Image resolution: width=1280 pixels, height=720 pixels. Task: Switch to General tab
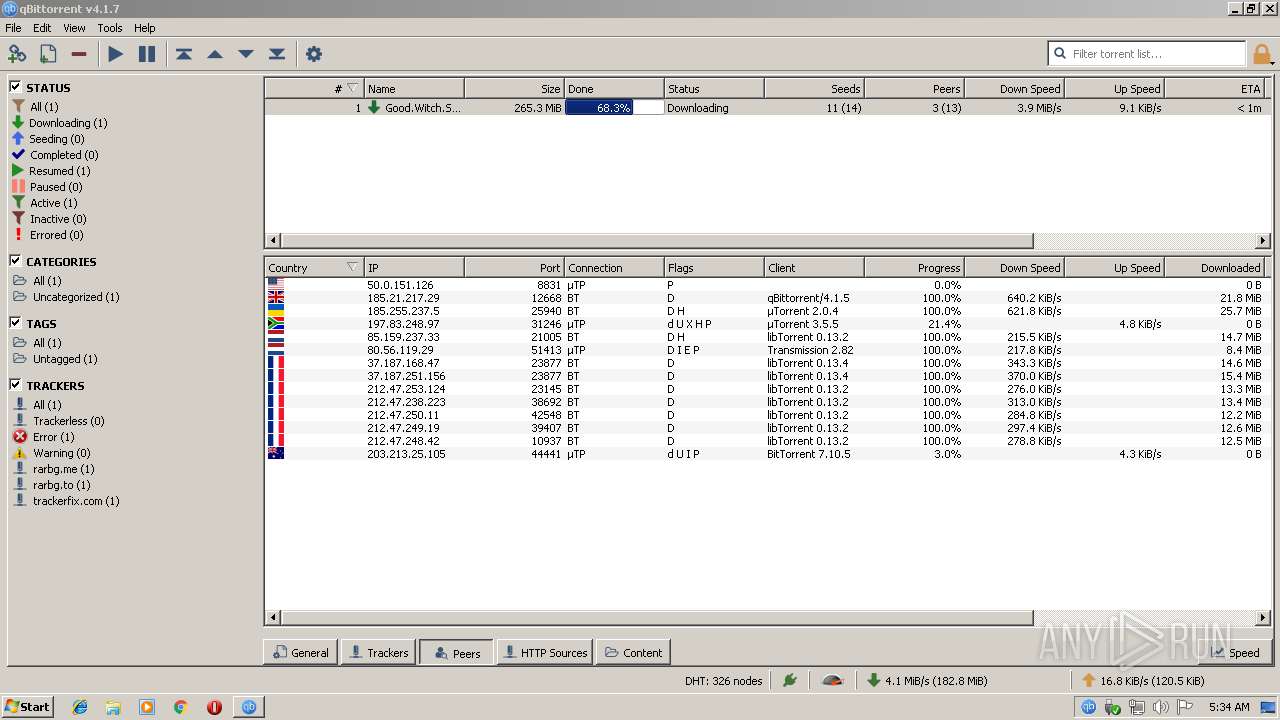(x=300, y=652)
